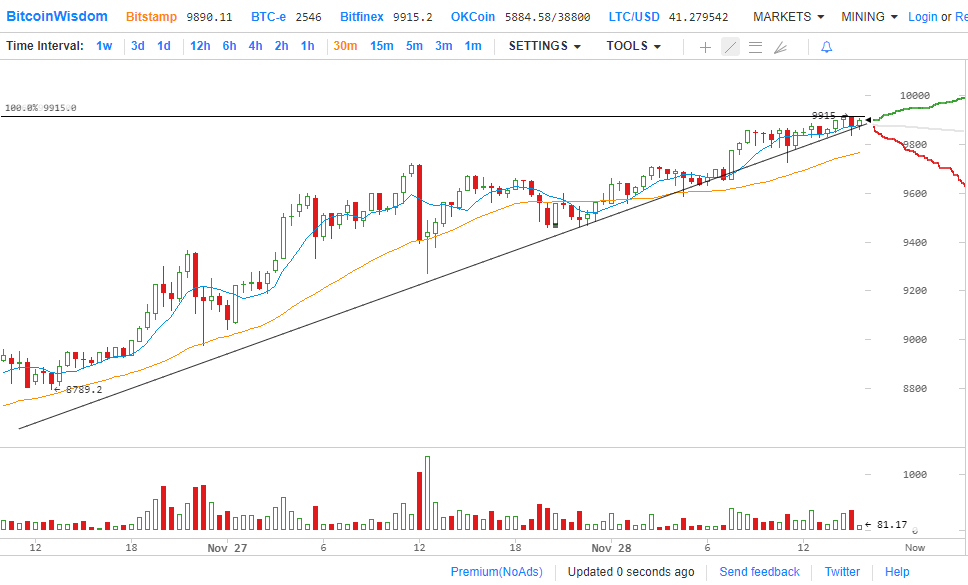The width and height of the screenshot is (968, 585).
Task: Click the Premium(NoAds) link
Action: pyautogui.click(x=496, y=572)
